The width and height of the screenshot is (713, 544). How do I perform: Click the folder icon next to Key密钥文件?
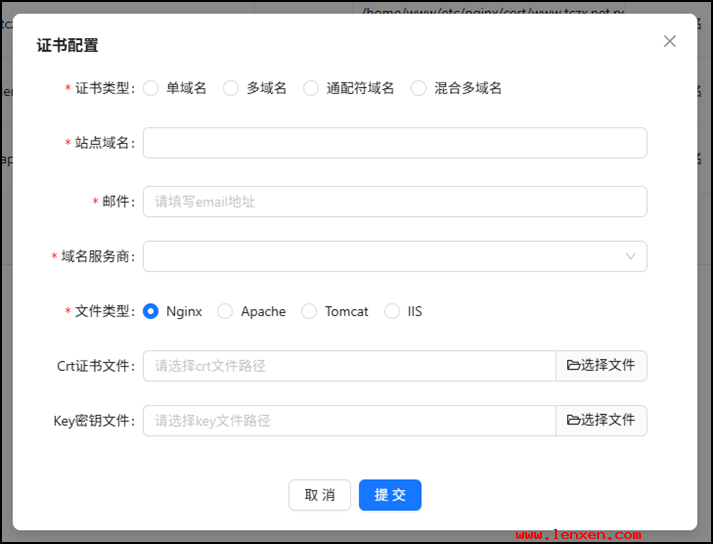574,421
